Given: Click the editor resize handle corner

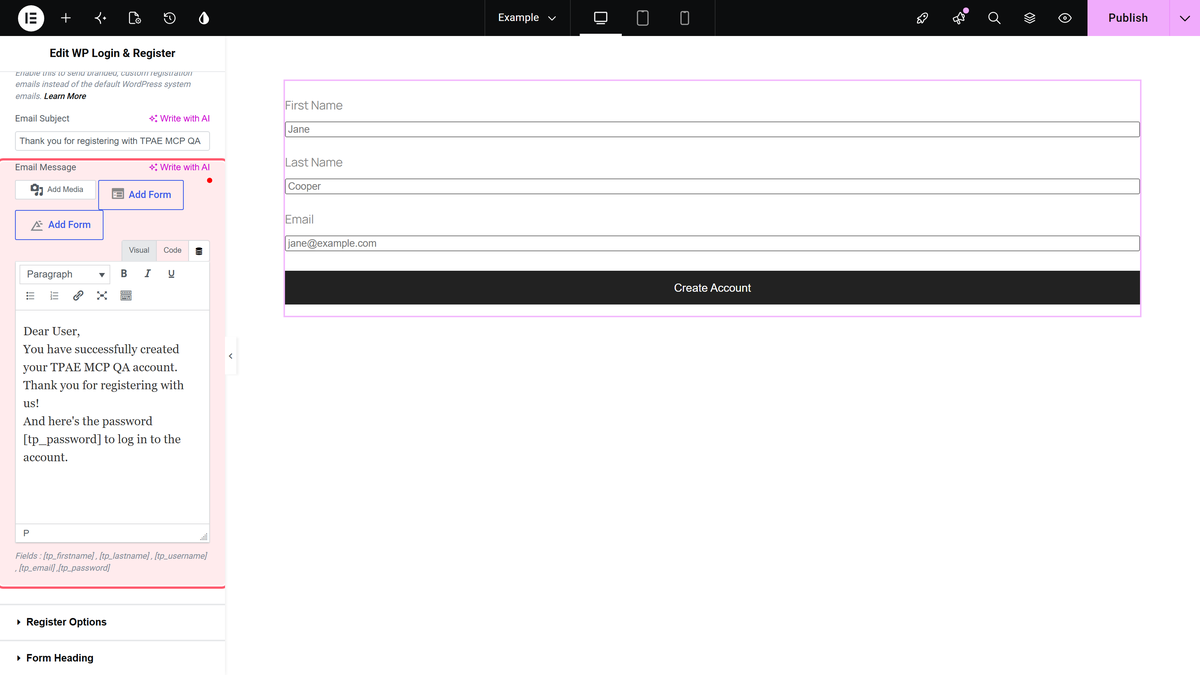Looking at the screenshot, I should coord(203,537).
